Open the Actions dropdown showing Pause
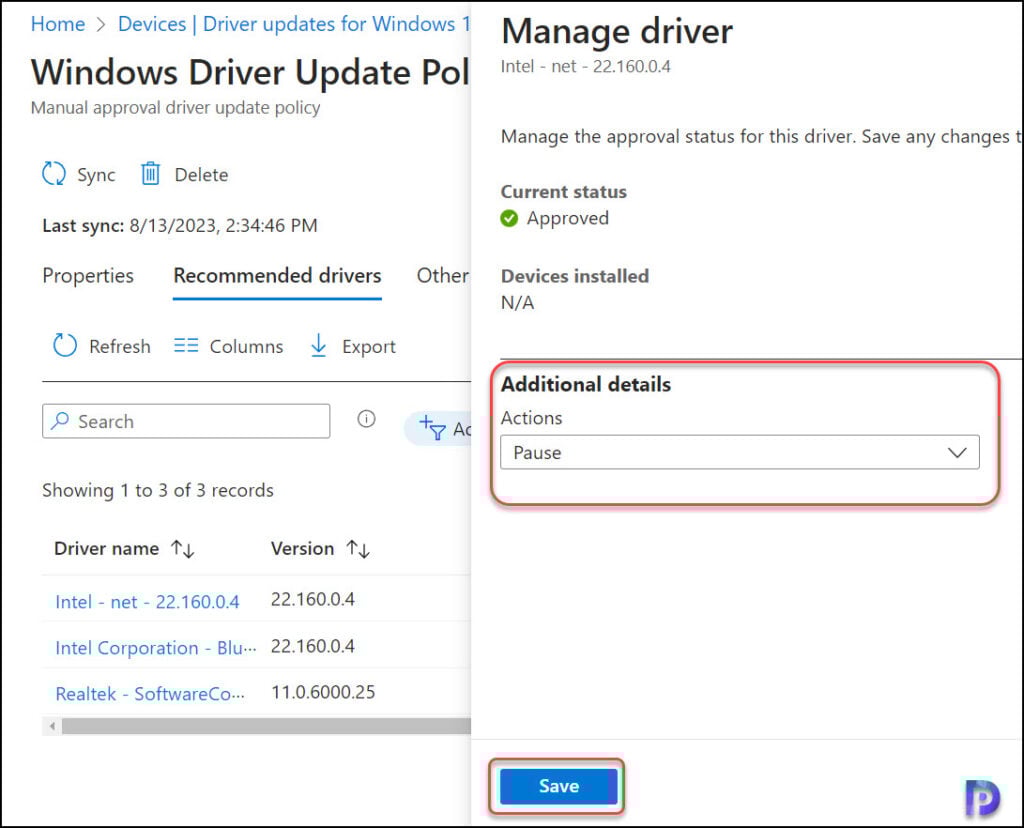The width and height of the screenshot is (1024, 828). [x=739, y=453]
